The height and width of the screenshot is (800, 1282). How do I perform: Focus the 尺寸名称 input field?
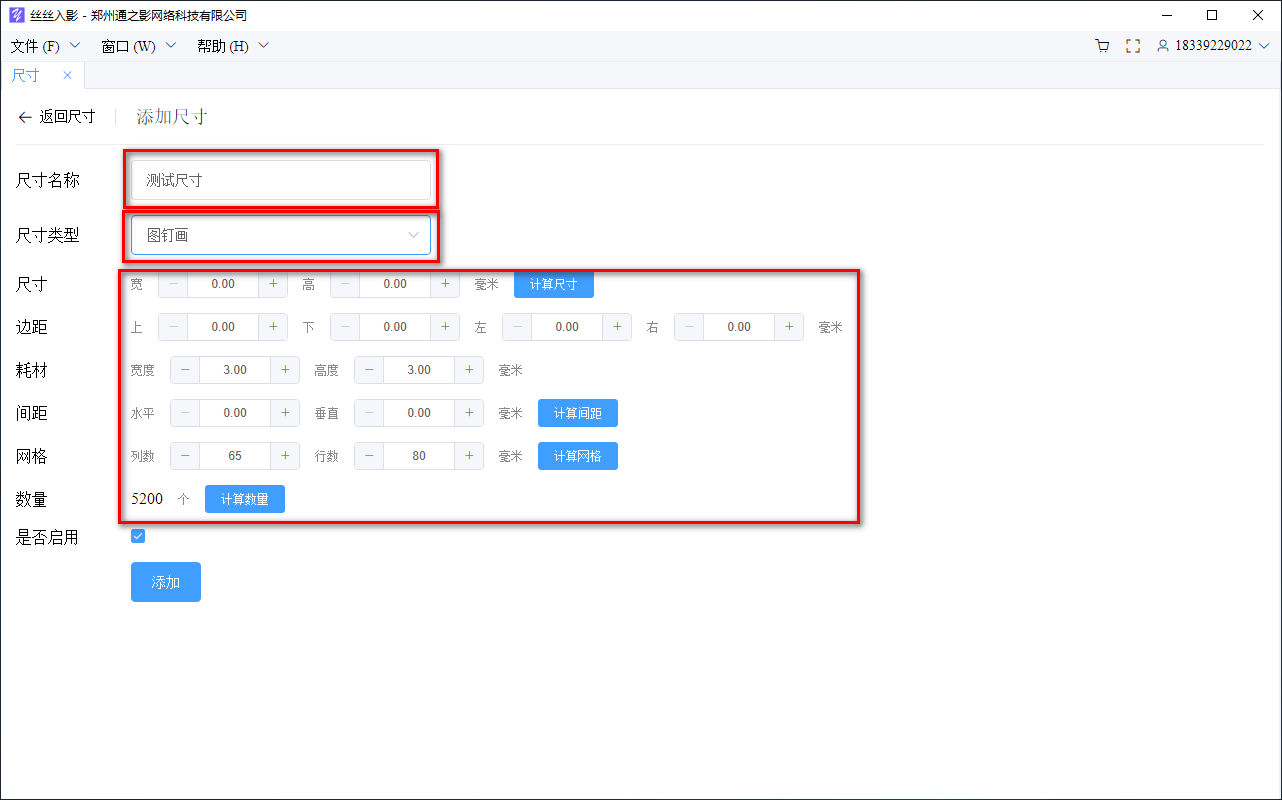[281, 180]
